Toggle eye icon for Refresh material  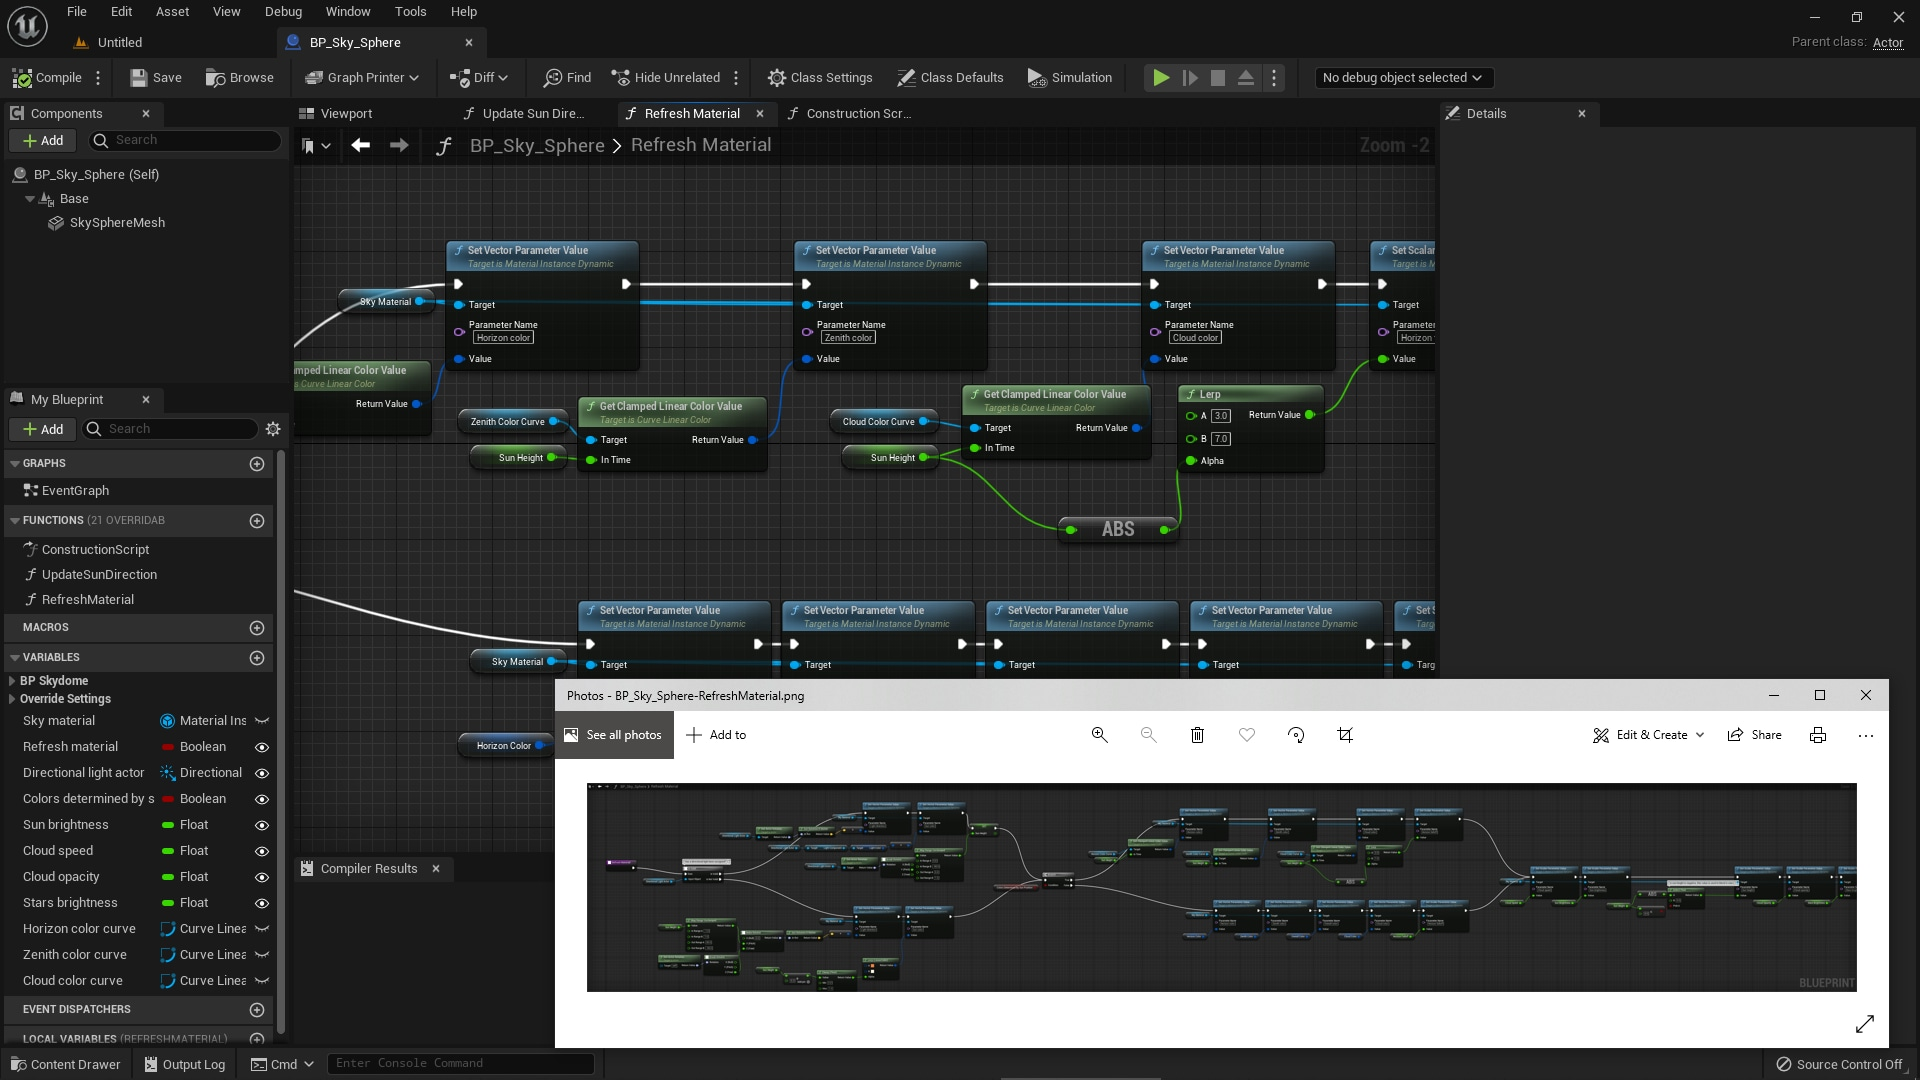[x=262, y=747]
